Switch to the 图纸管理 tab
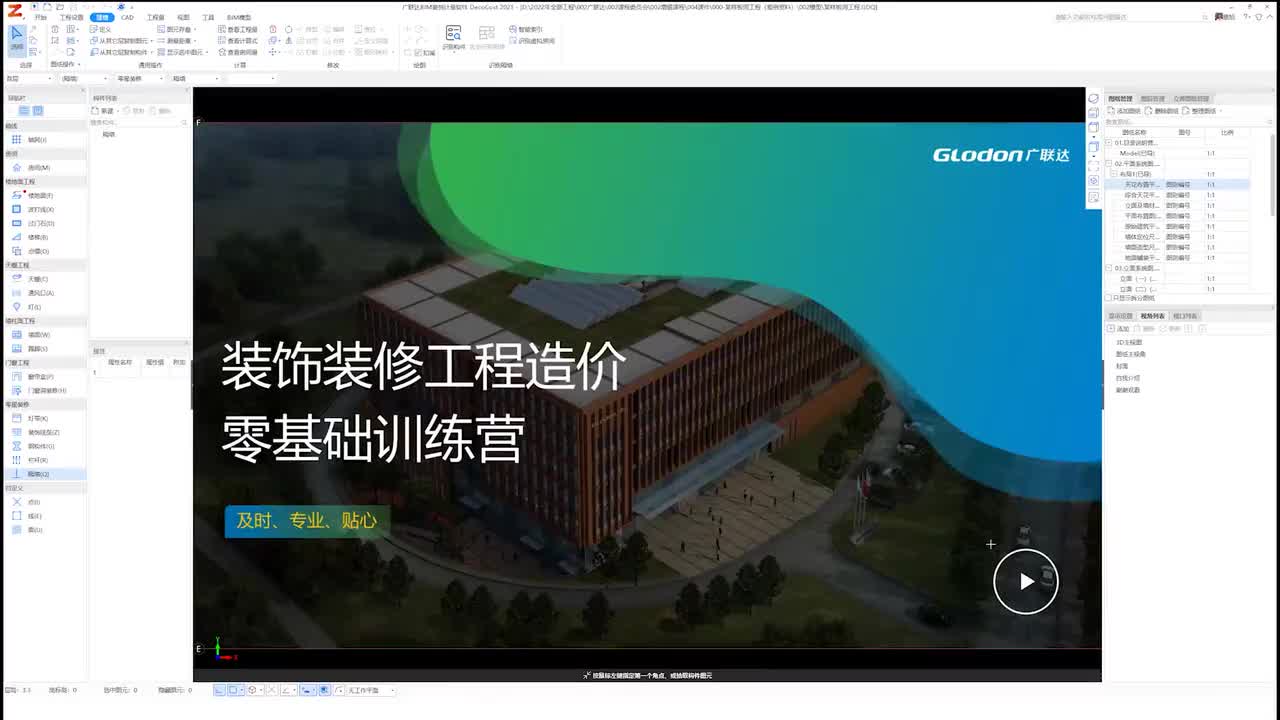Screen dimensions: 1280x720 (x=1120, y=99)
